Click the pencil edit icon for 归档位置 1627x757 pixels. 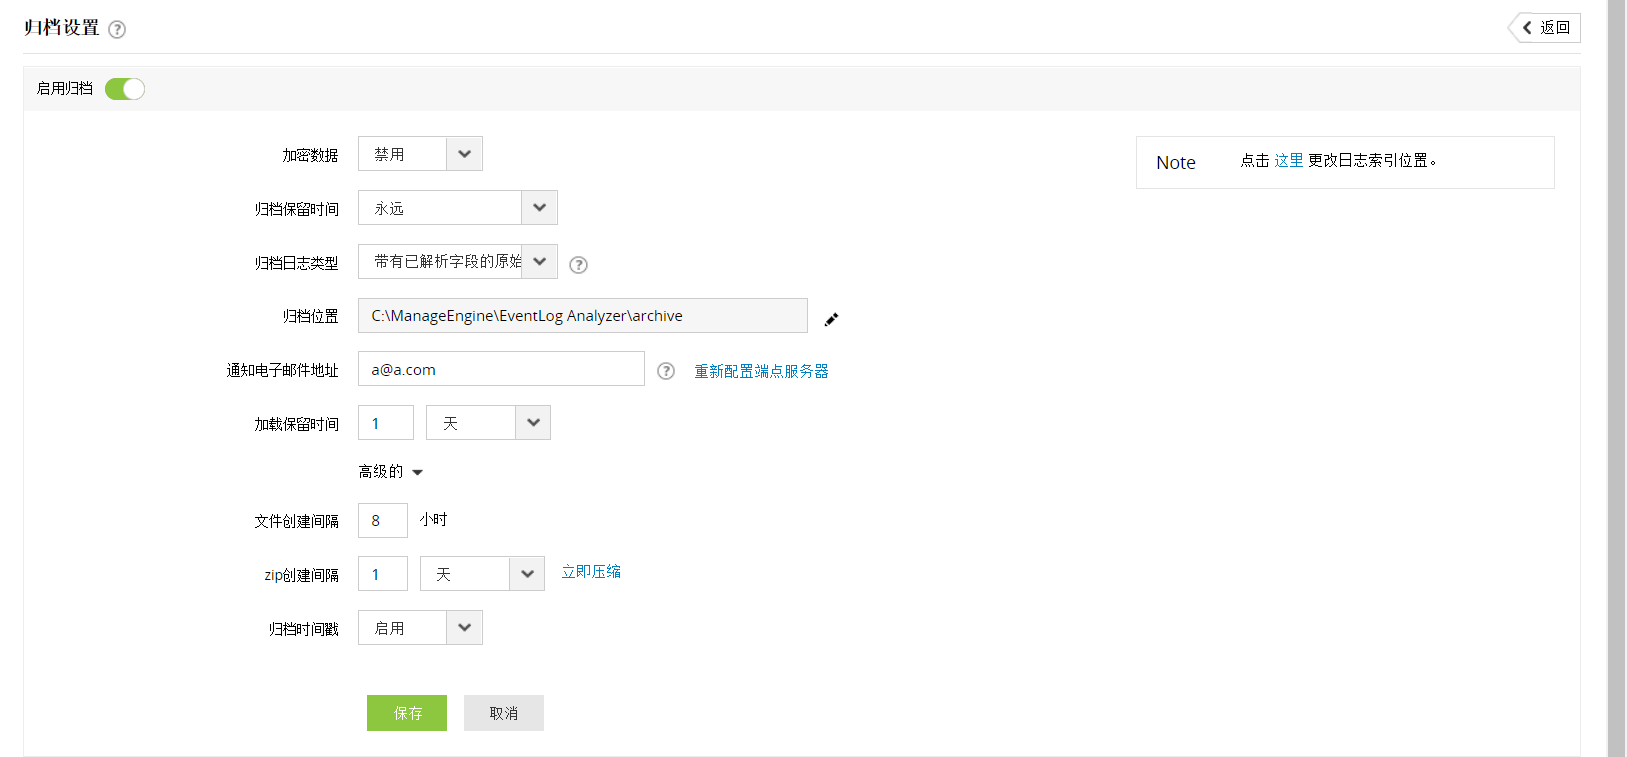[831, 319]
